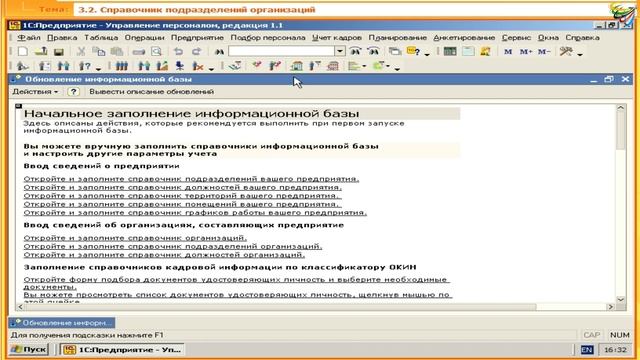Click the horizontal scrollbar right arrow
The image size is (640, 360).
point(611,307)
